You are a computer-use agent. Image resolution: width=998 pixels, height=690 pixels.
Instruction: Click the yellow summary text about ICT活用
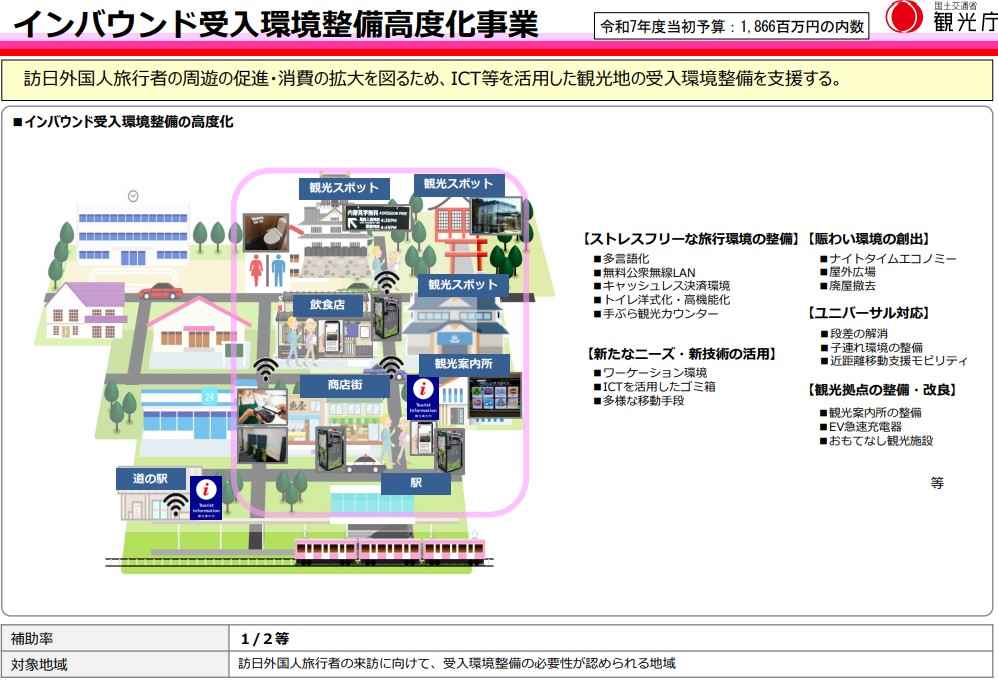pyautogui.click(x=433, y=78)
